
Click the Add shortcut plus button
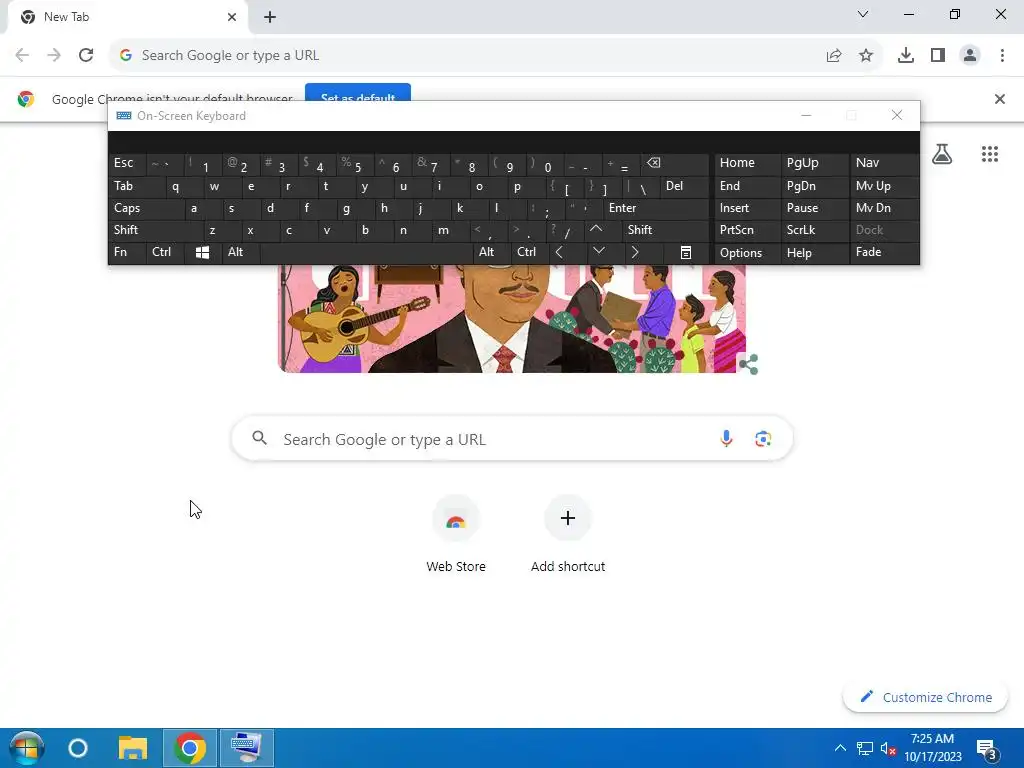pyautogui.click(x=568, y=518)
